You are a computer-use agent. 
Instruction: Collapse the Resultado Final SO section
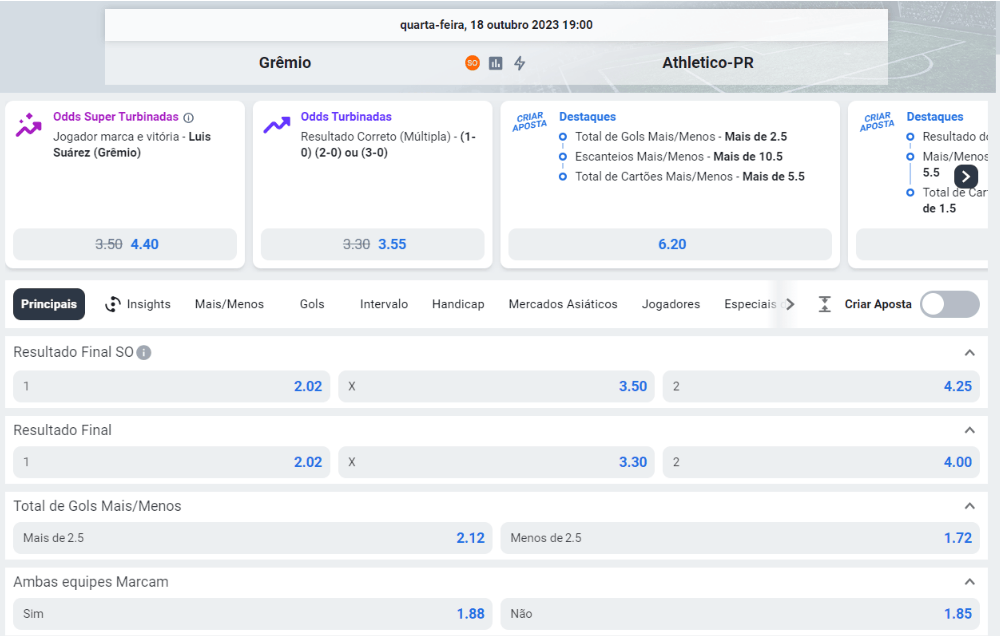[969, 353]
